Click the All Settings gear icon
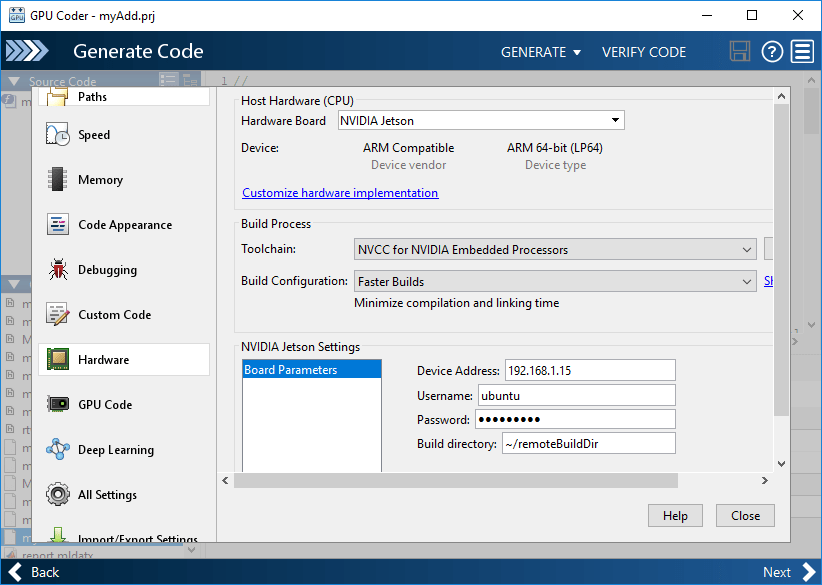 (x=58, y=494)
